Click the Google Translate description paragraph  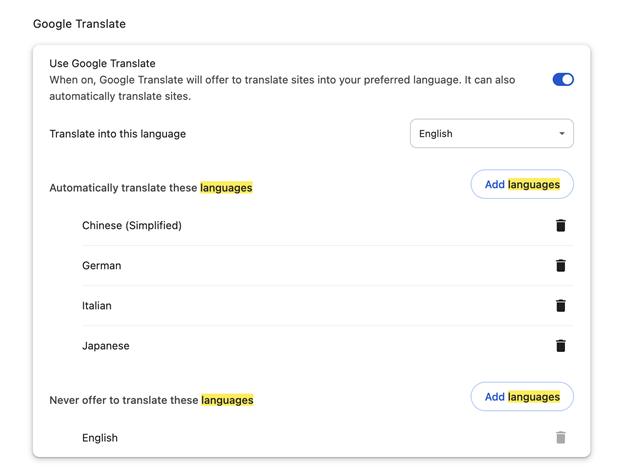pos(282,88)
